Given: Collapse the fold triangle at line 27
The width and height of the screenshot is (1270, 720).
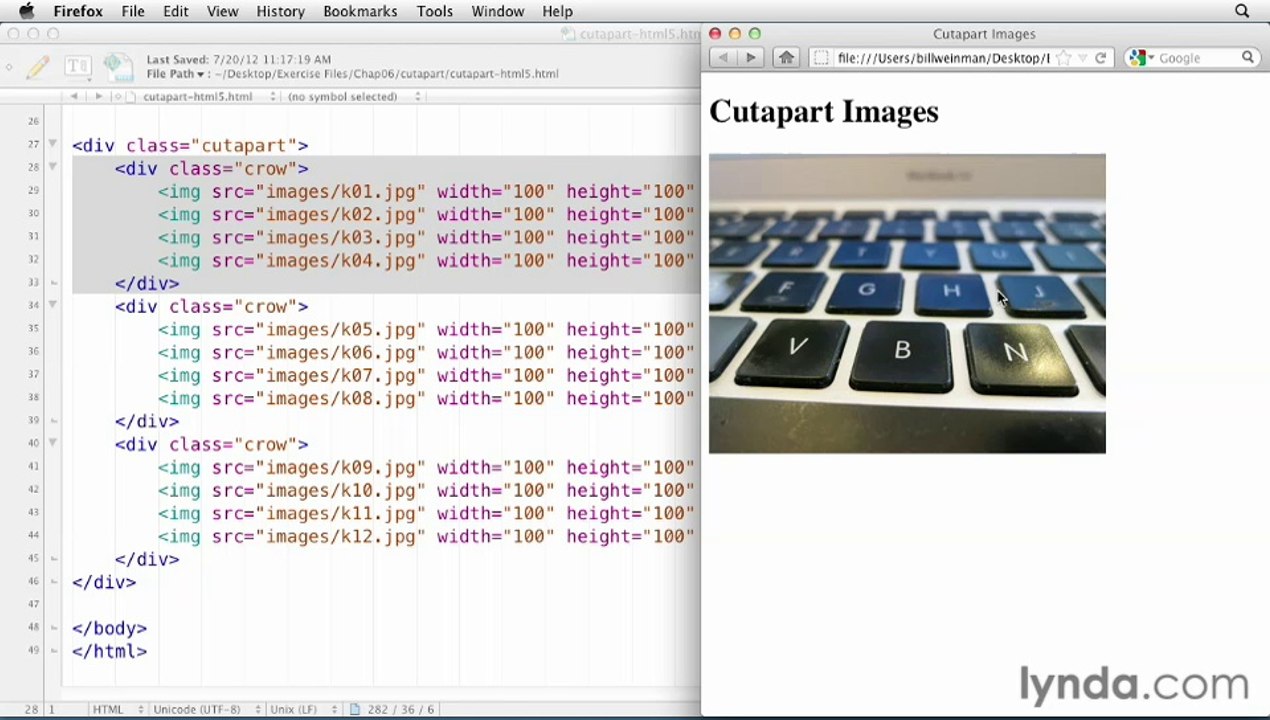Looking at the screenshot, I should pos(53,144).
